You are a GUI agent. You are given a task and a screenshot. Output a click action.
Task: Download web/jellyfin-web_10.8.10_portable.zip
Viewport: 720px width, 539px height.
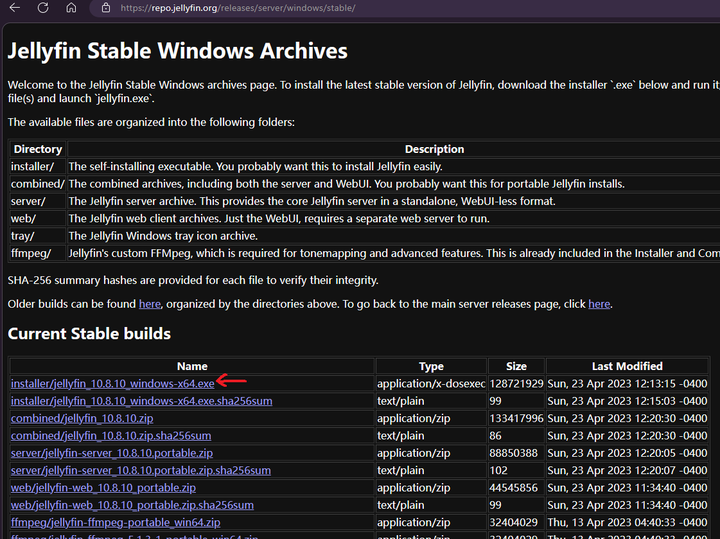pos(103,488)
